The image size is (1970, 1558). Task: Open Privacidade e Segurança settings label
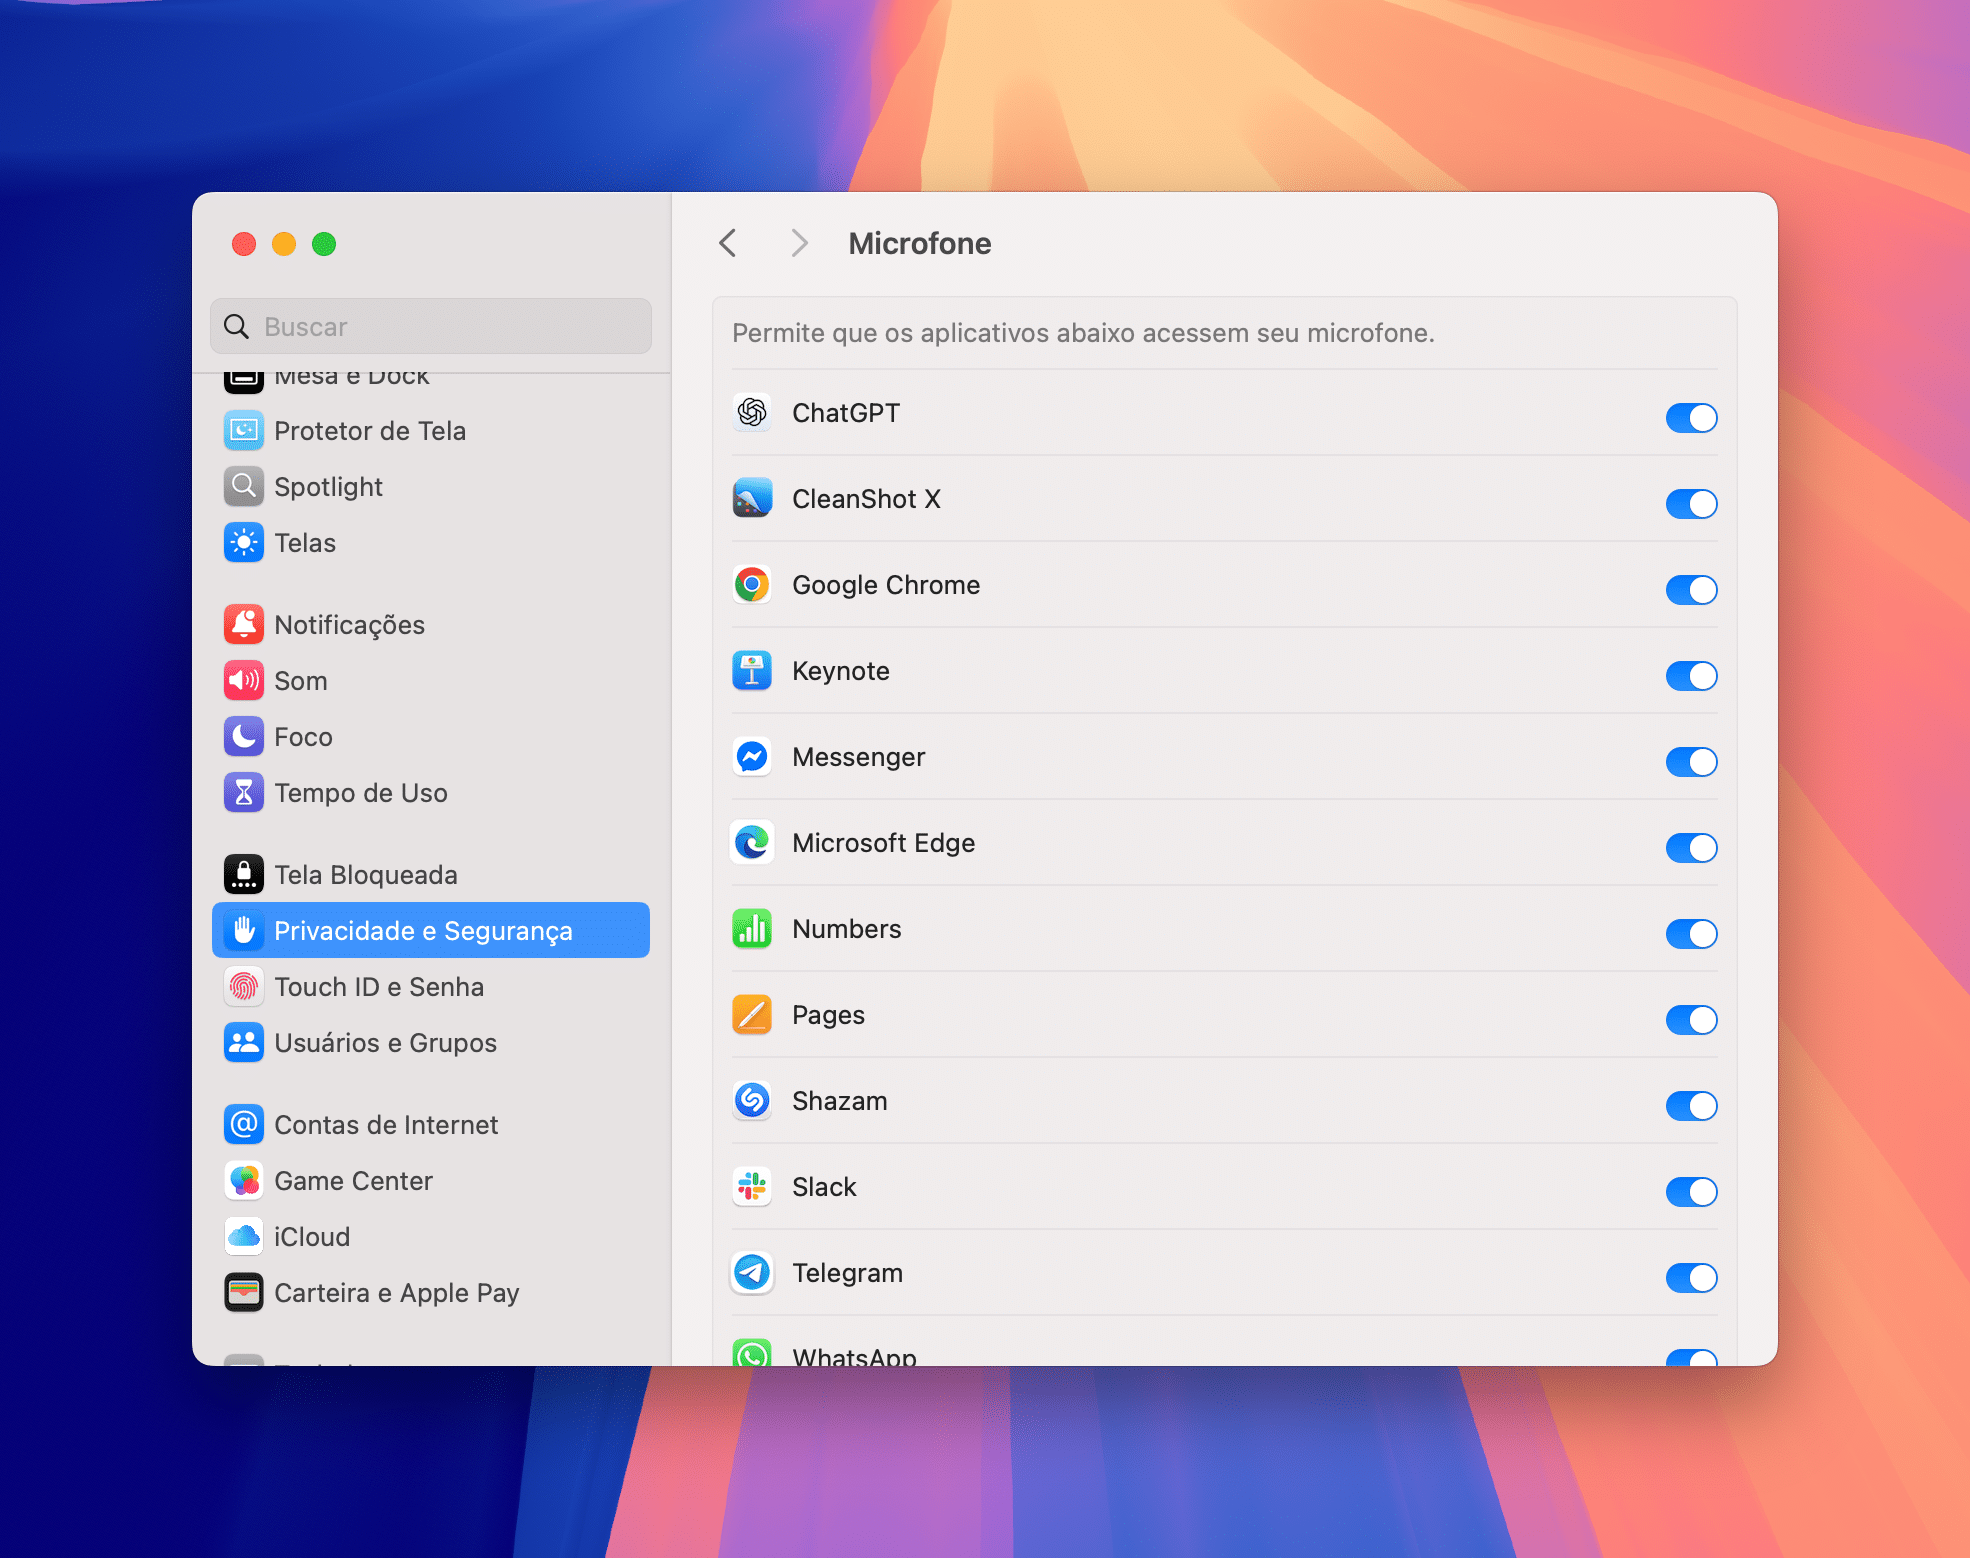pyautogui.click(x=423, y=931)
